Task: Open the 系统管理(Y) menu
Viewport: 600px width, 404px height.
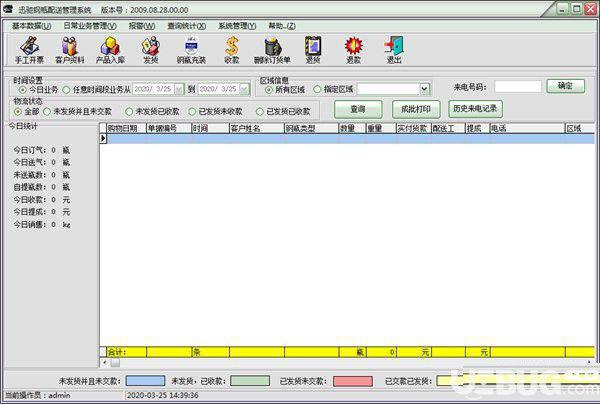Action: [237, 26]
